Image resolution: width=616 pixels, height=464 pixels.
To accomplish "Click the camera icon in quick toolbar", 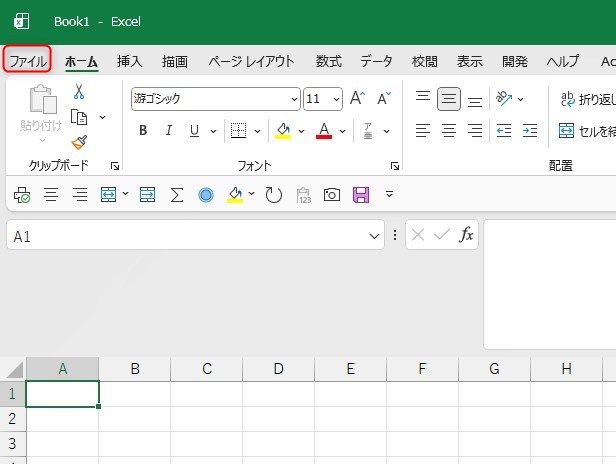I will coord(331,194).
